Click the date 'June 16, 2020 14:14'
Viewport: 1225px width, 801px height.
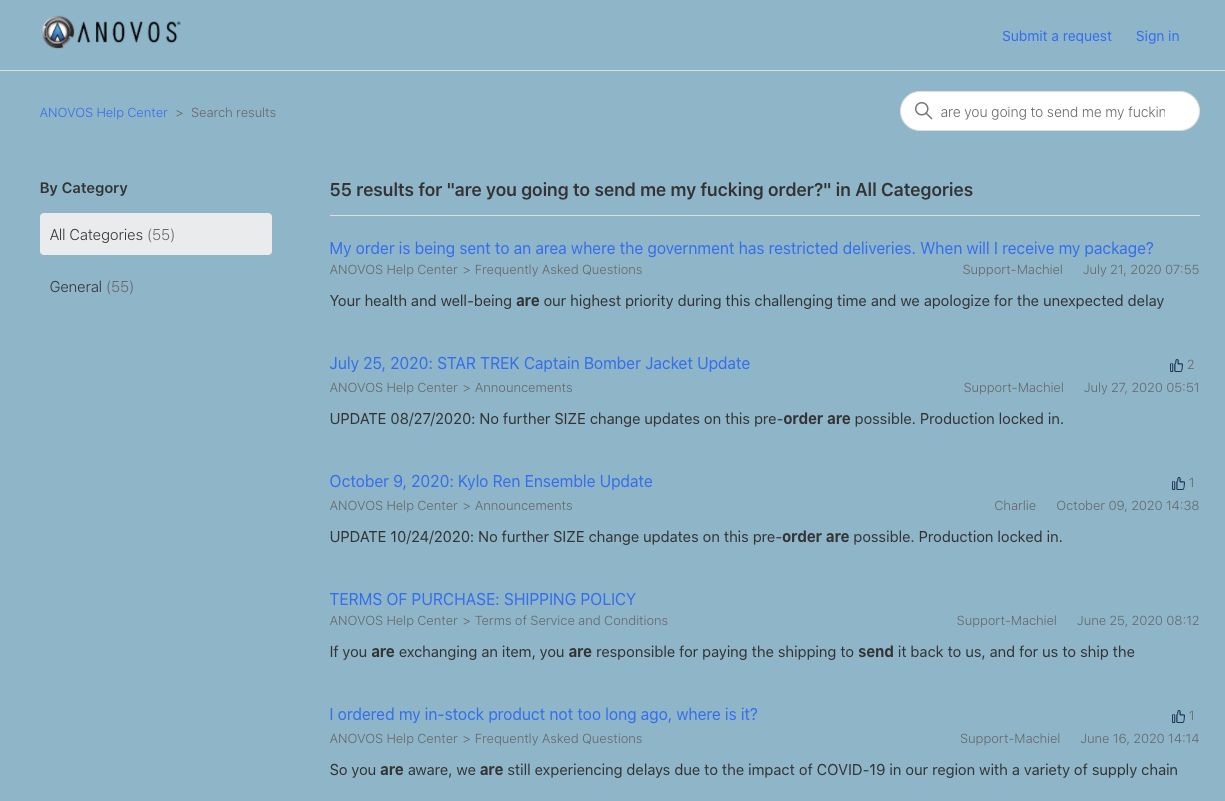pos(1140,739)
